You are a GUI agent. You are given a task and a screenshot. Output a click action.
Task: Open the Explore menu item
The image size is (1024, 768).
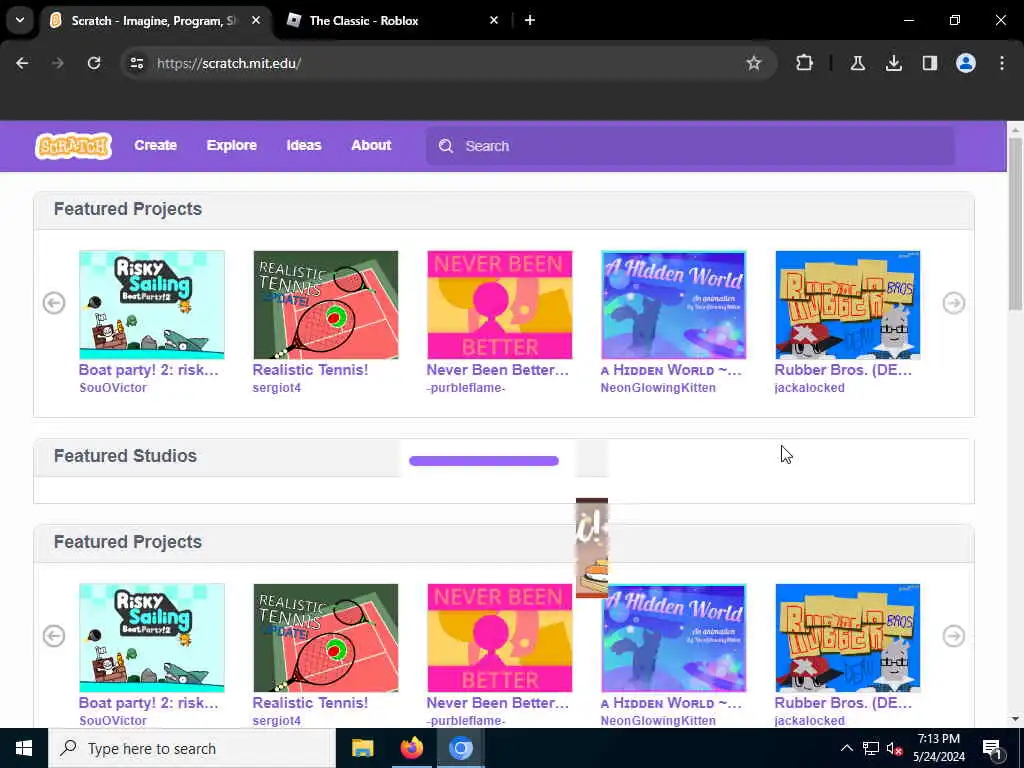coord(232,145)
